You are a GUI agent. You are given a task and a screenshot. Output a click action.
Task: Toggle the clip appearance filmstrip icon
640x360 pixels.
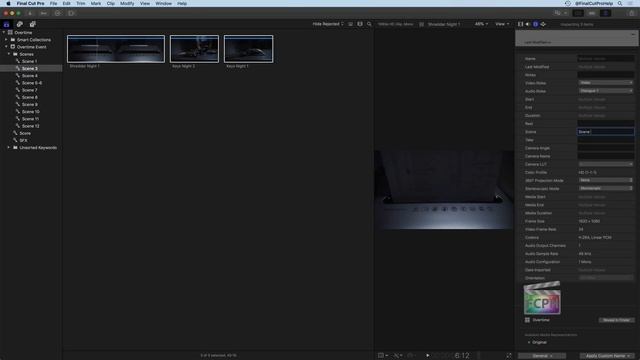[360, 24]
